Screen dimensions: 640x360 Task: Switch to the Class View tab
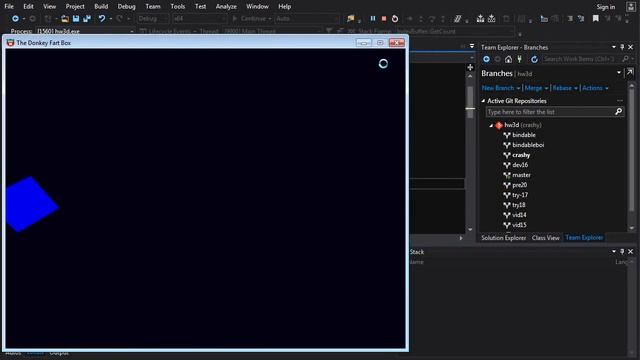pos(545,238)
